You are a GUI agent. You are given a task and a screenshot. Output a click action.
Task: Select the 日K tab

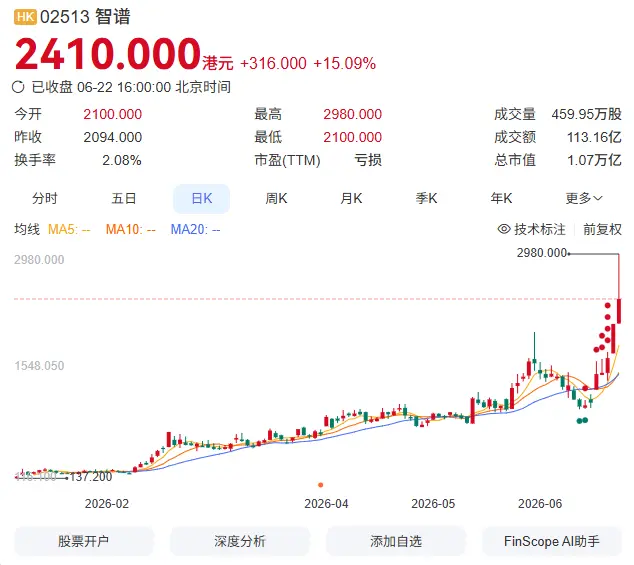201,199
